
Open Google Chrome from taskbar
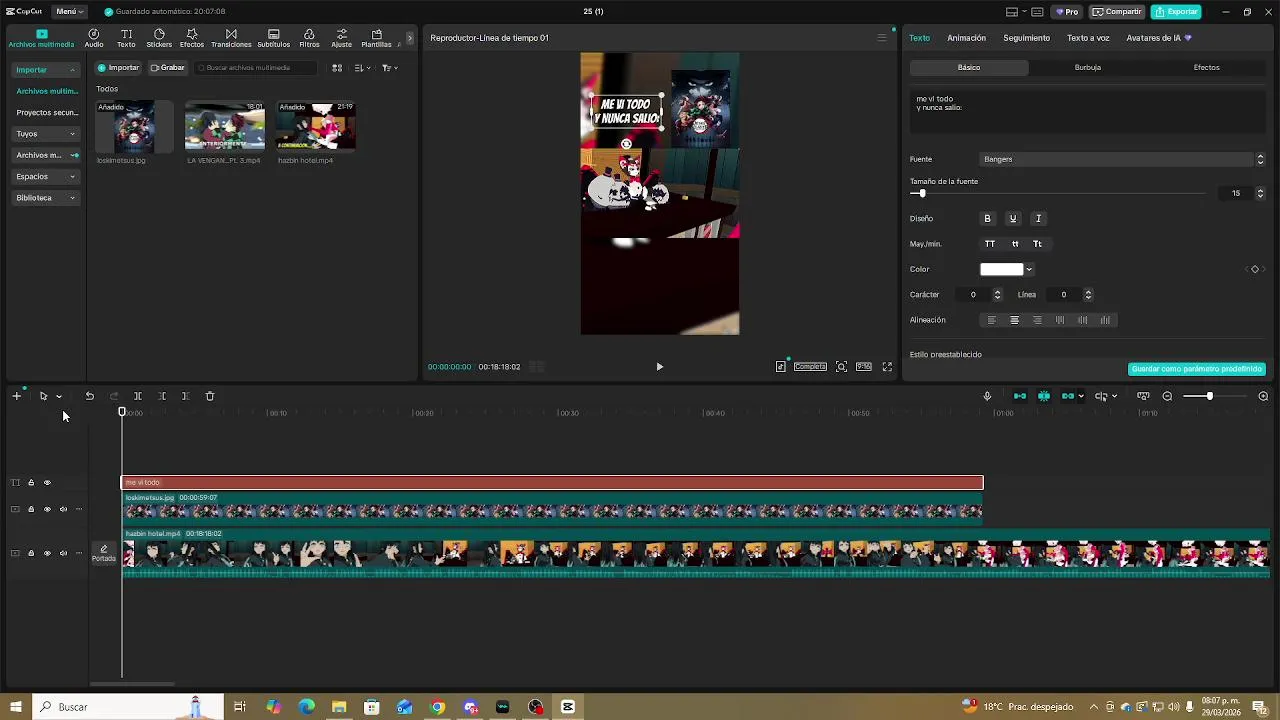click(x=437, y=707)
